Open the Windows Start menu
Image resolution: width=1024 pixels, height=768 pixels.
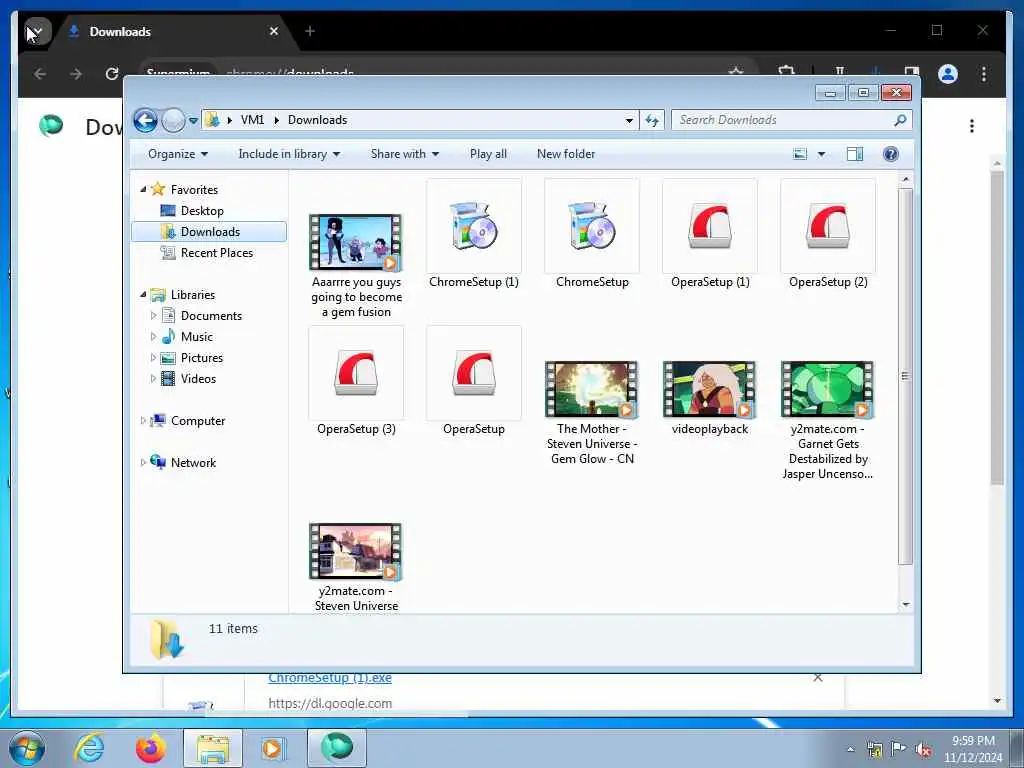[26, 748]
